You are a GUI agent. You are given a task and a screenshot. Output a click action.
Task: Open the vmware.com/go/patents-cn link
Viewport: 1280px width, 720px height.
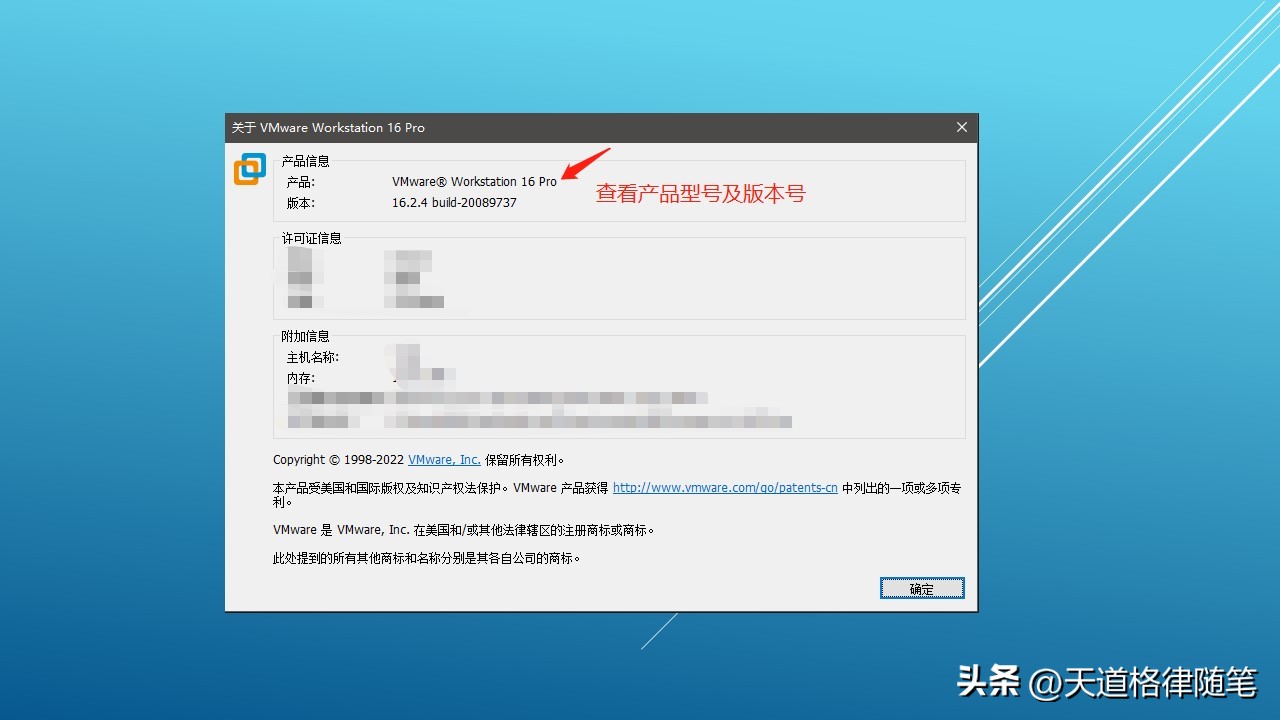[725, 487]
